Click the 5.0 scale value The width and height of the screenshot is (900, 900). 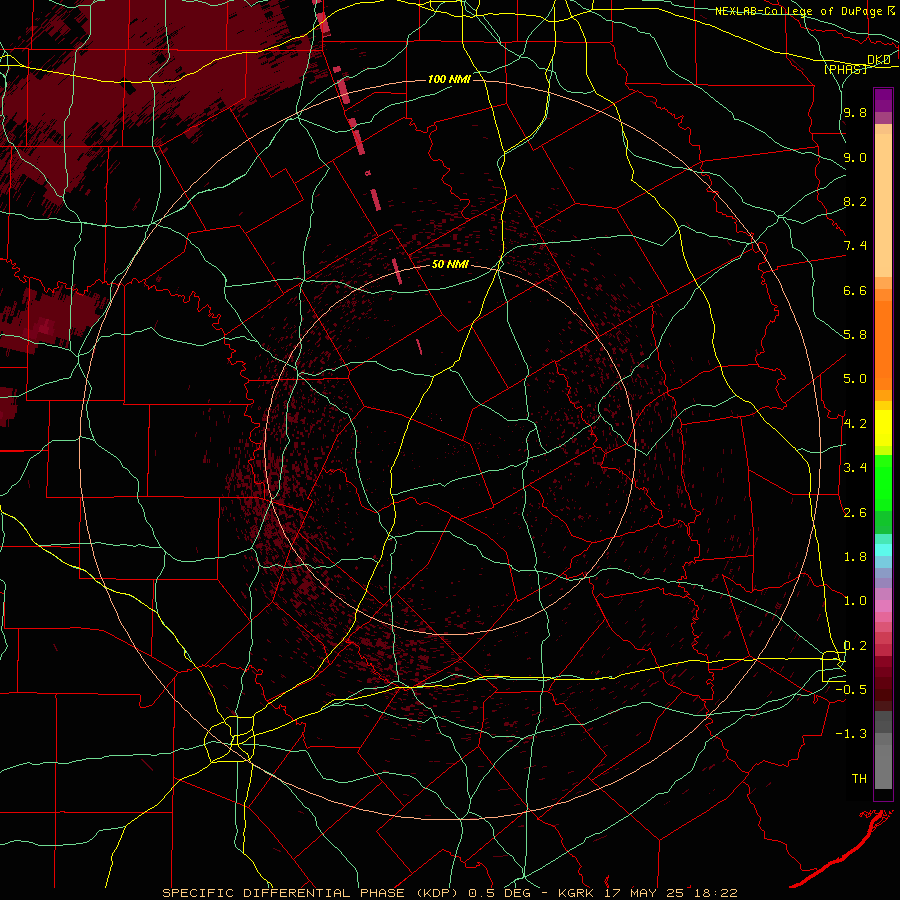[855, 379]
